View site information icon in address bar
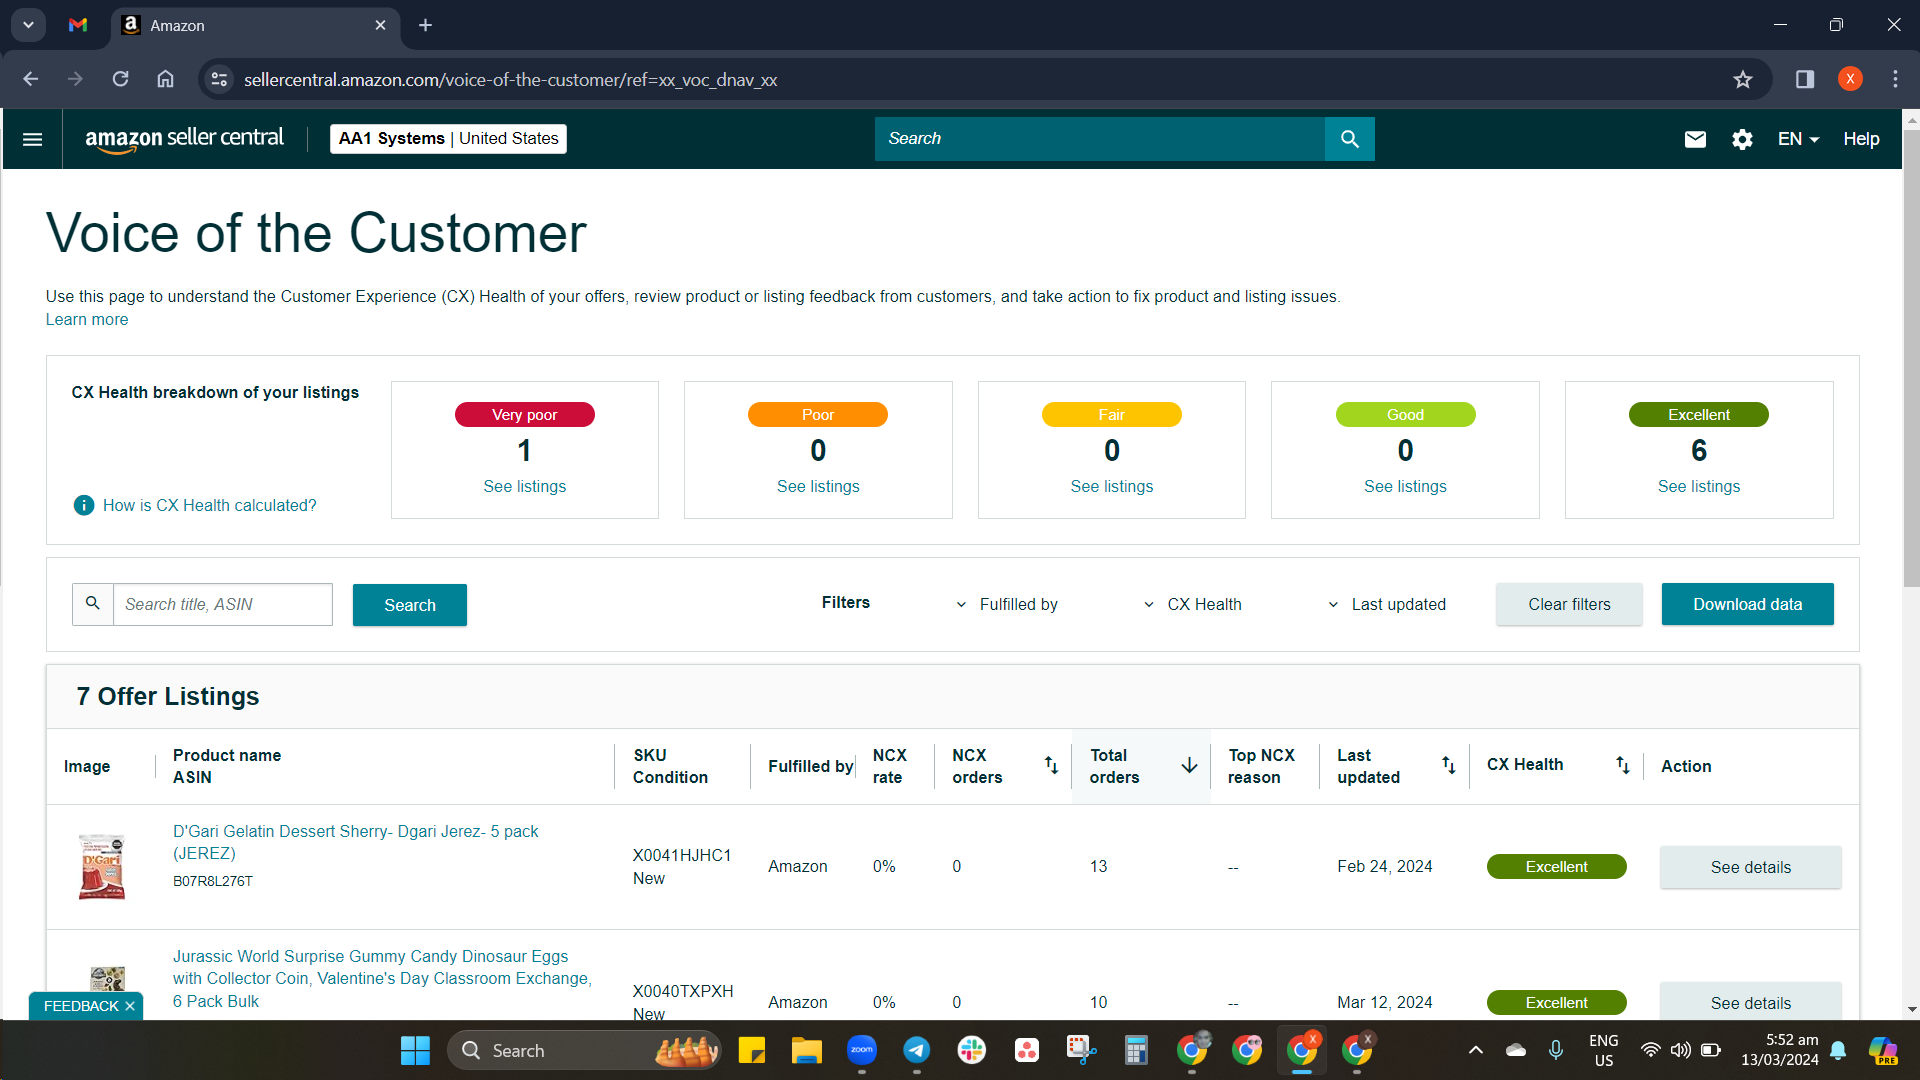 (x=219, y=79)
